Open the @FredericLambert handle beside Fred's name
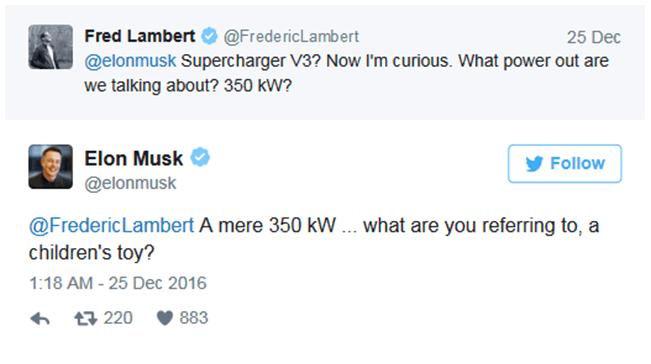 click(x=291, y=37)
